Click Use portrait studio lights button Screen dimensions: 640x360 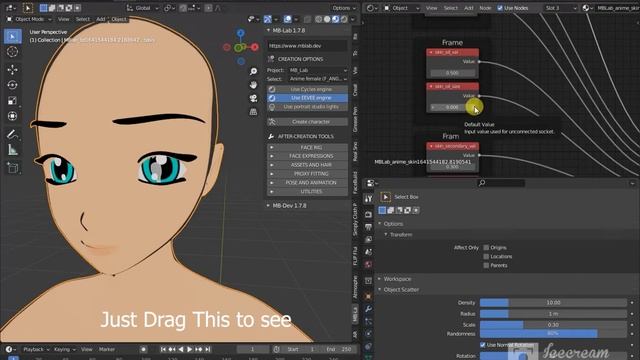coord(307,107)
